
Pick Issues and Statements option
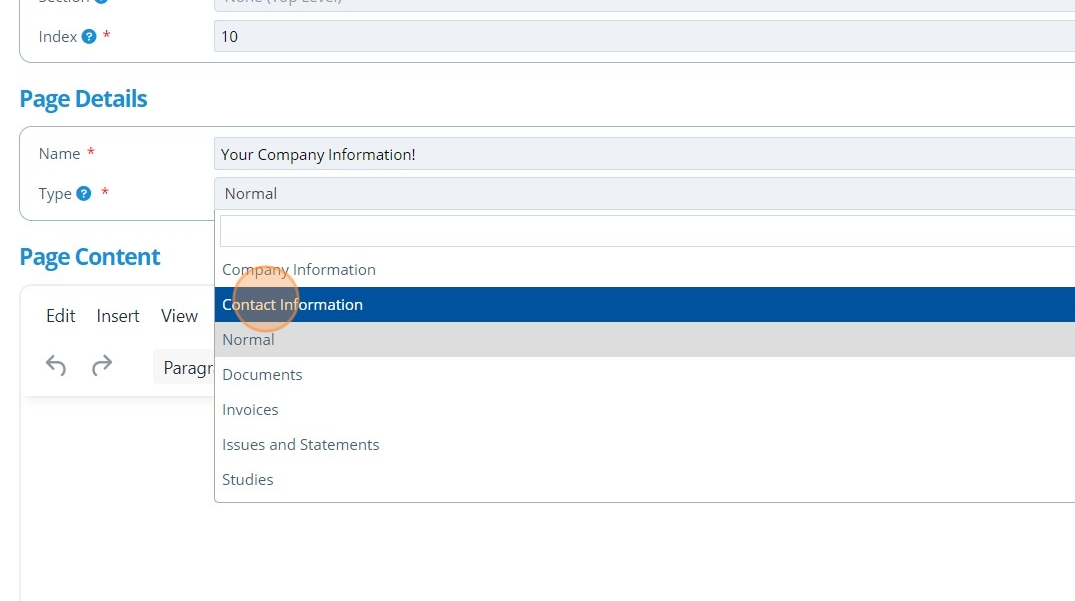[644, 444]
